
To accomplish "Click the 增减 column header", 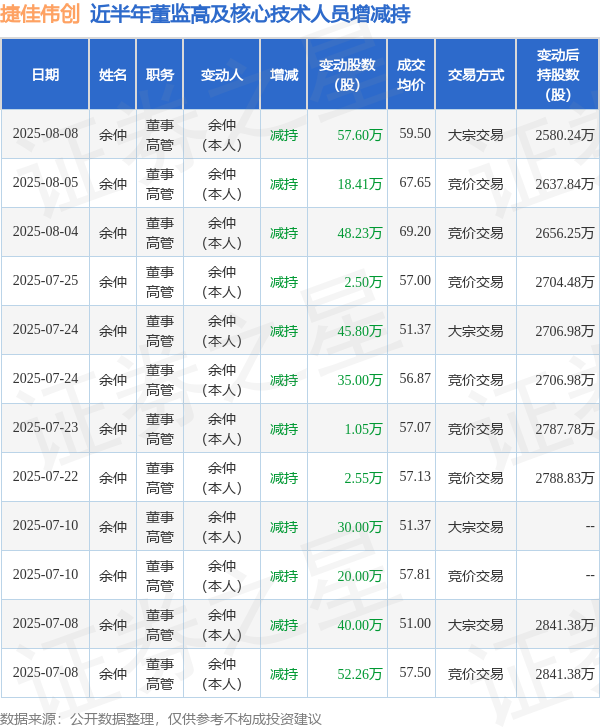I will (284, 75).
